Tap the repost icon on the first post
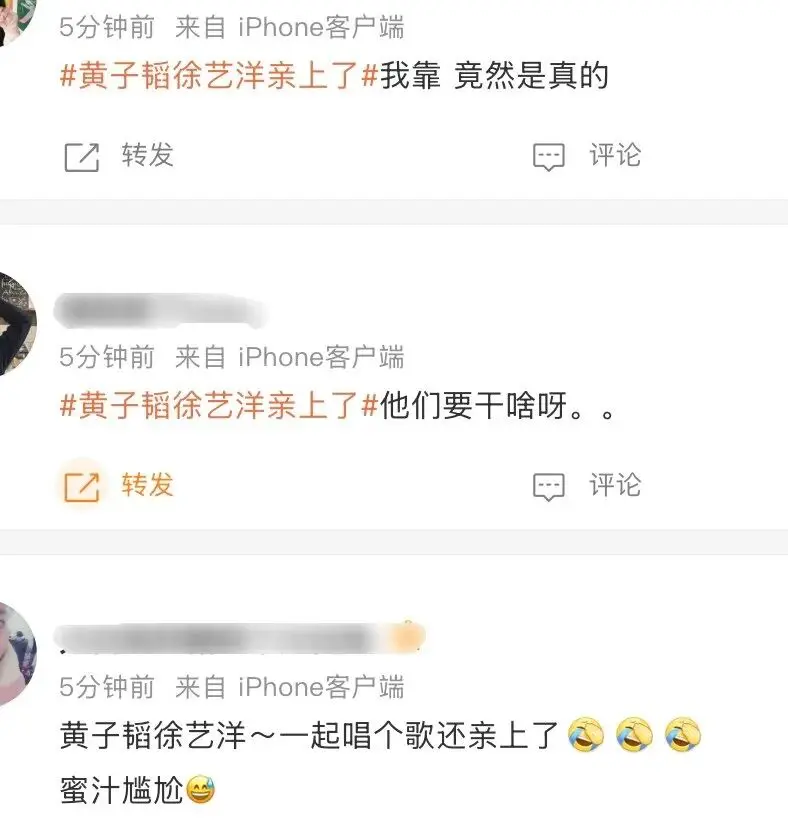This screenshot has height=832, width=788. point(82,157)
